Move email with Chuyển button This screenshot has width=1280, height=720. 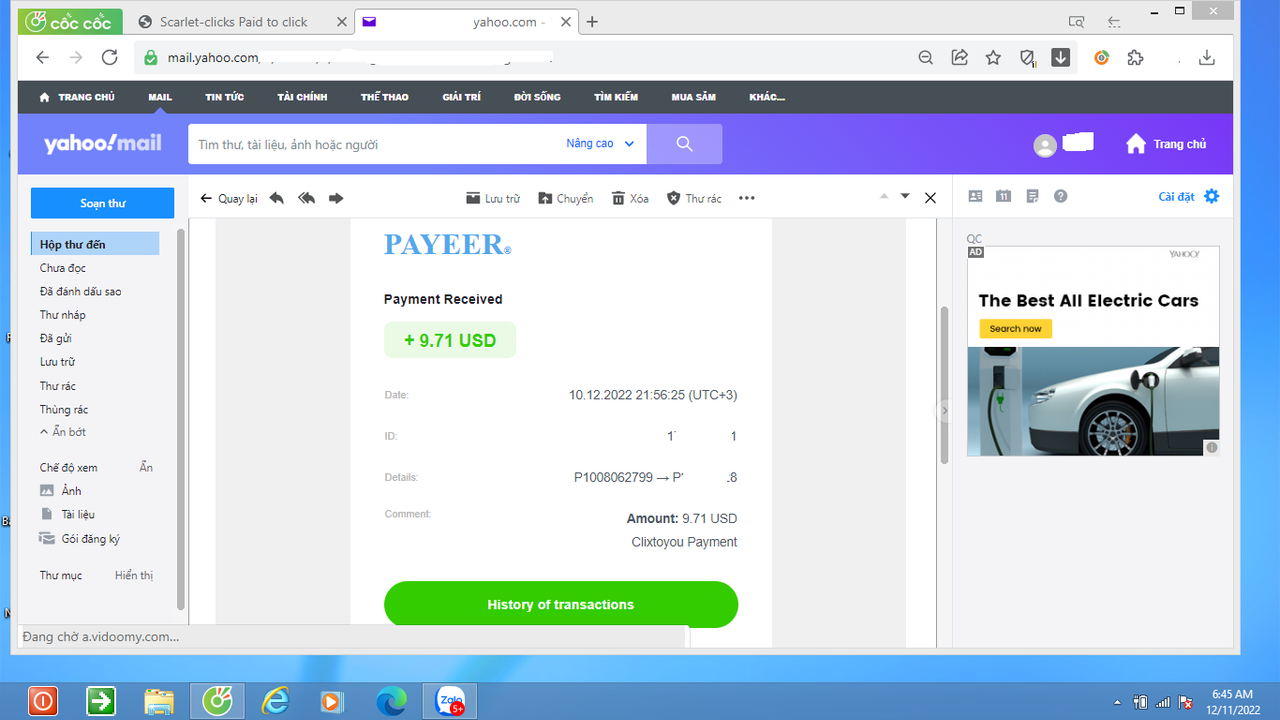click(566, 198)
